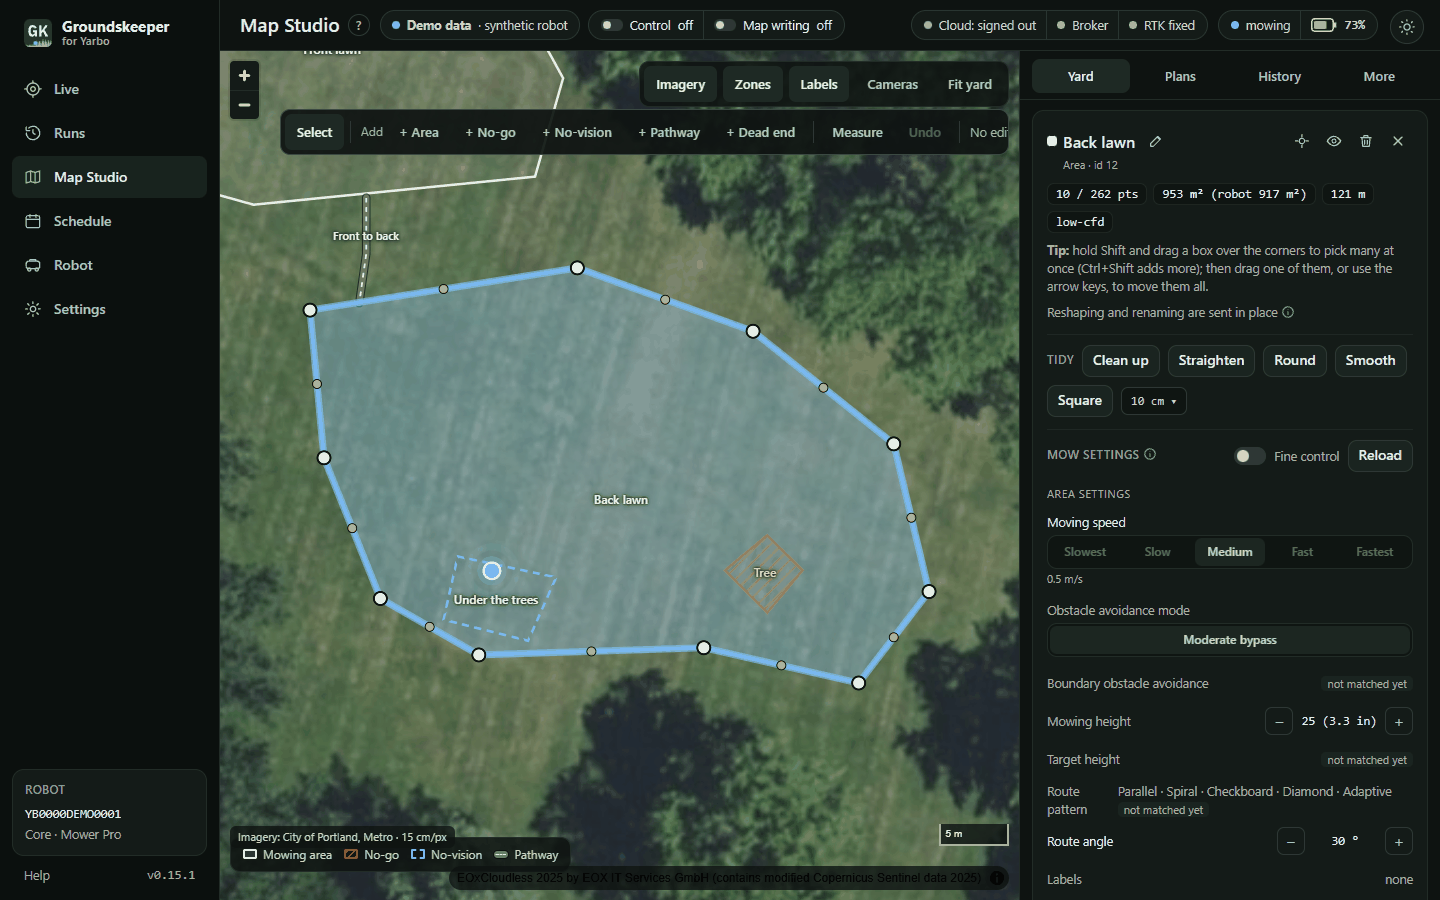Toggle Labels layer on map

pos(819,85)
